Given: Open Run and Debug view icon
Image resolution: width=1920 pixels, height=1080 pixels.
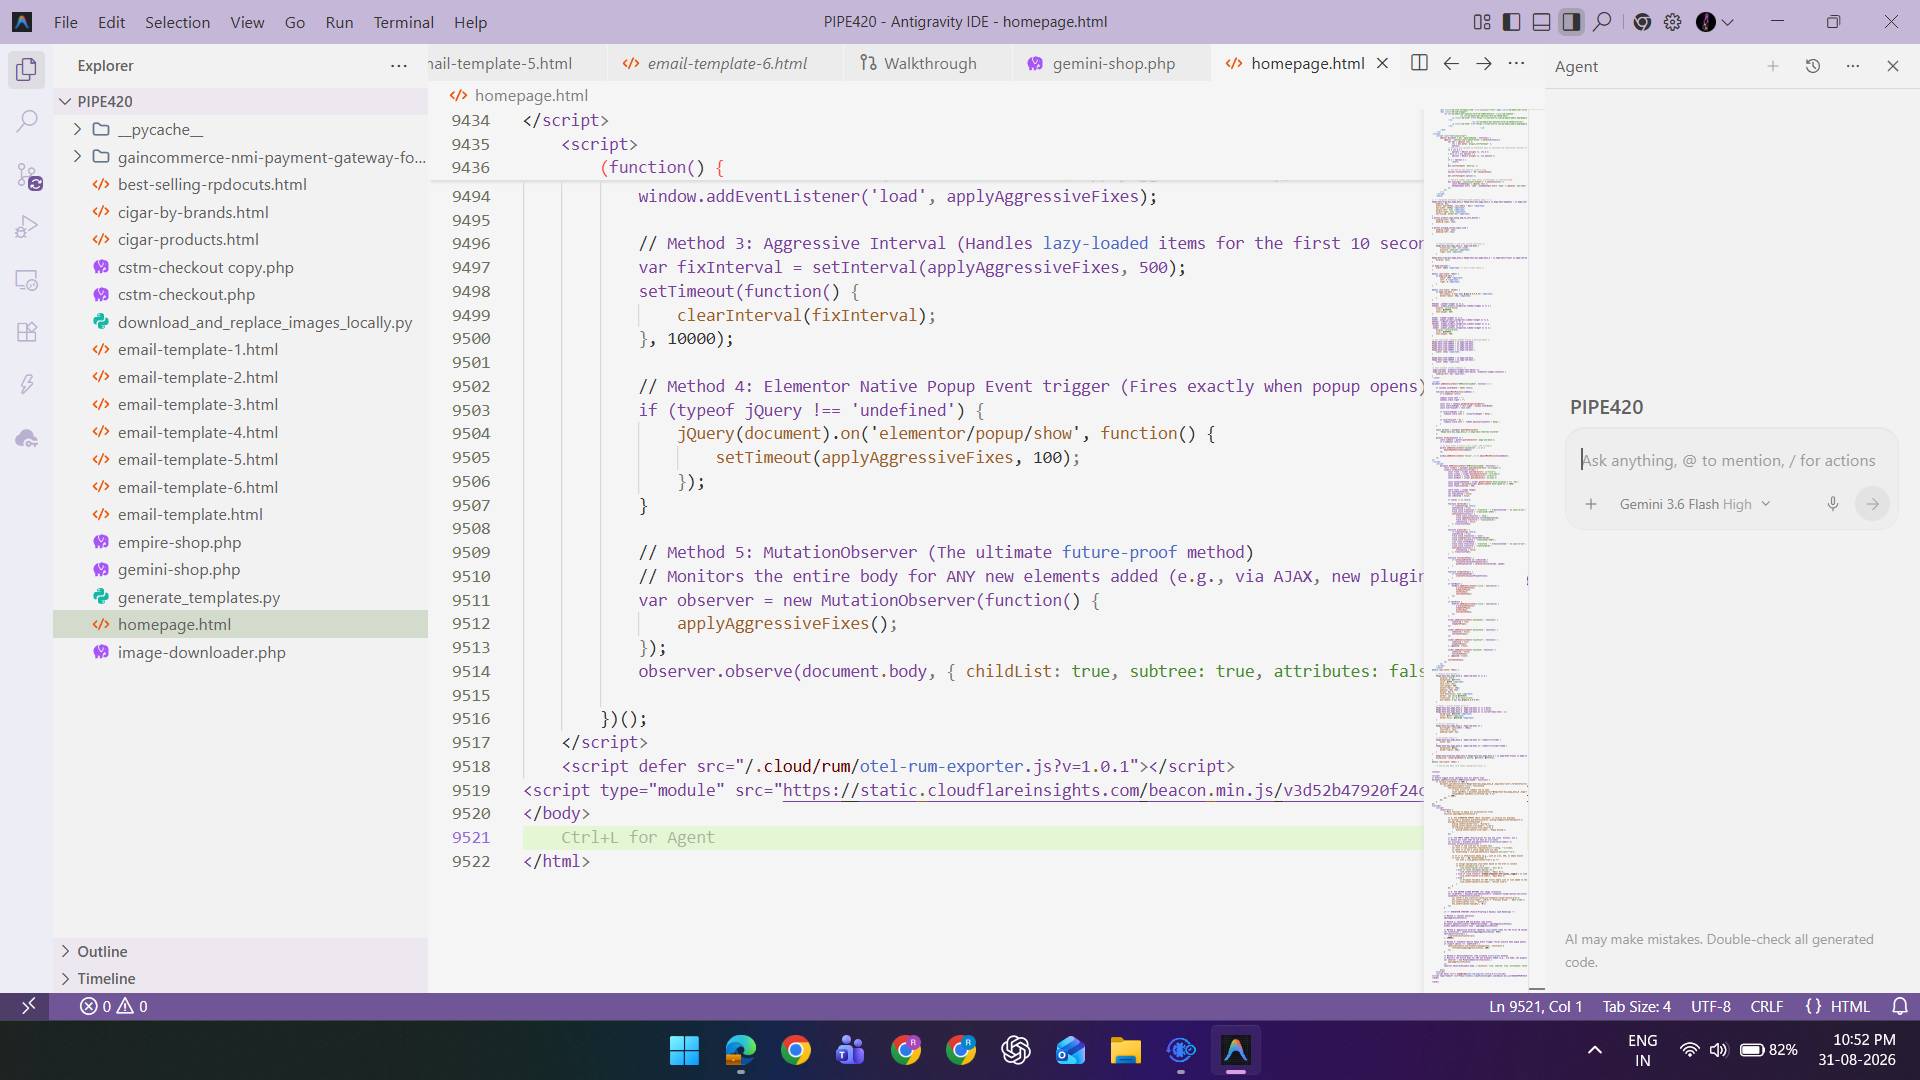Looking at the screenshot, I should (x=27, y=228).
